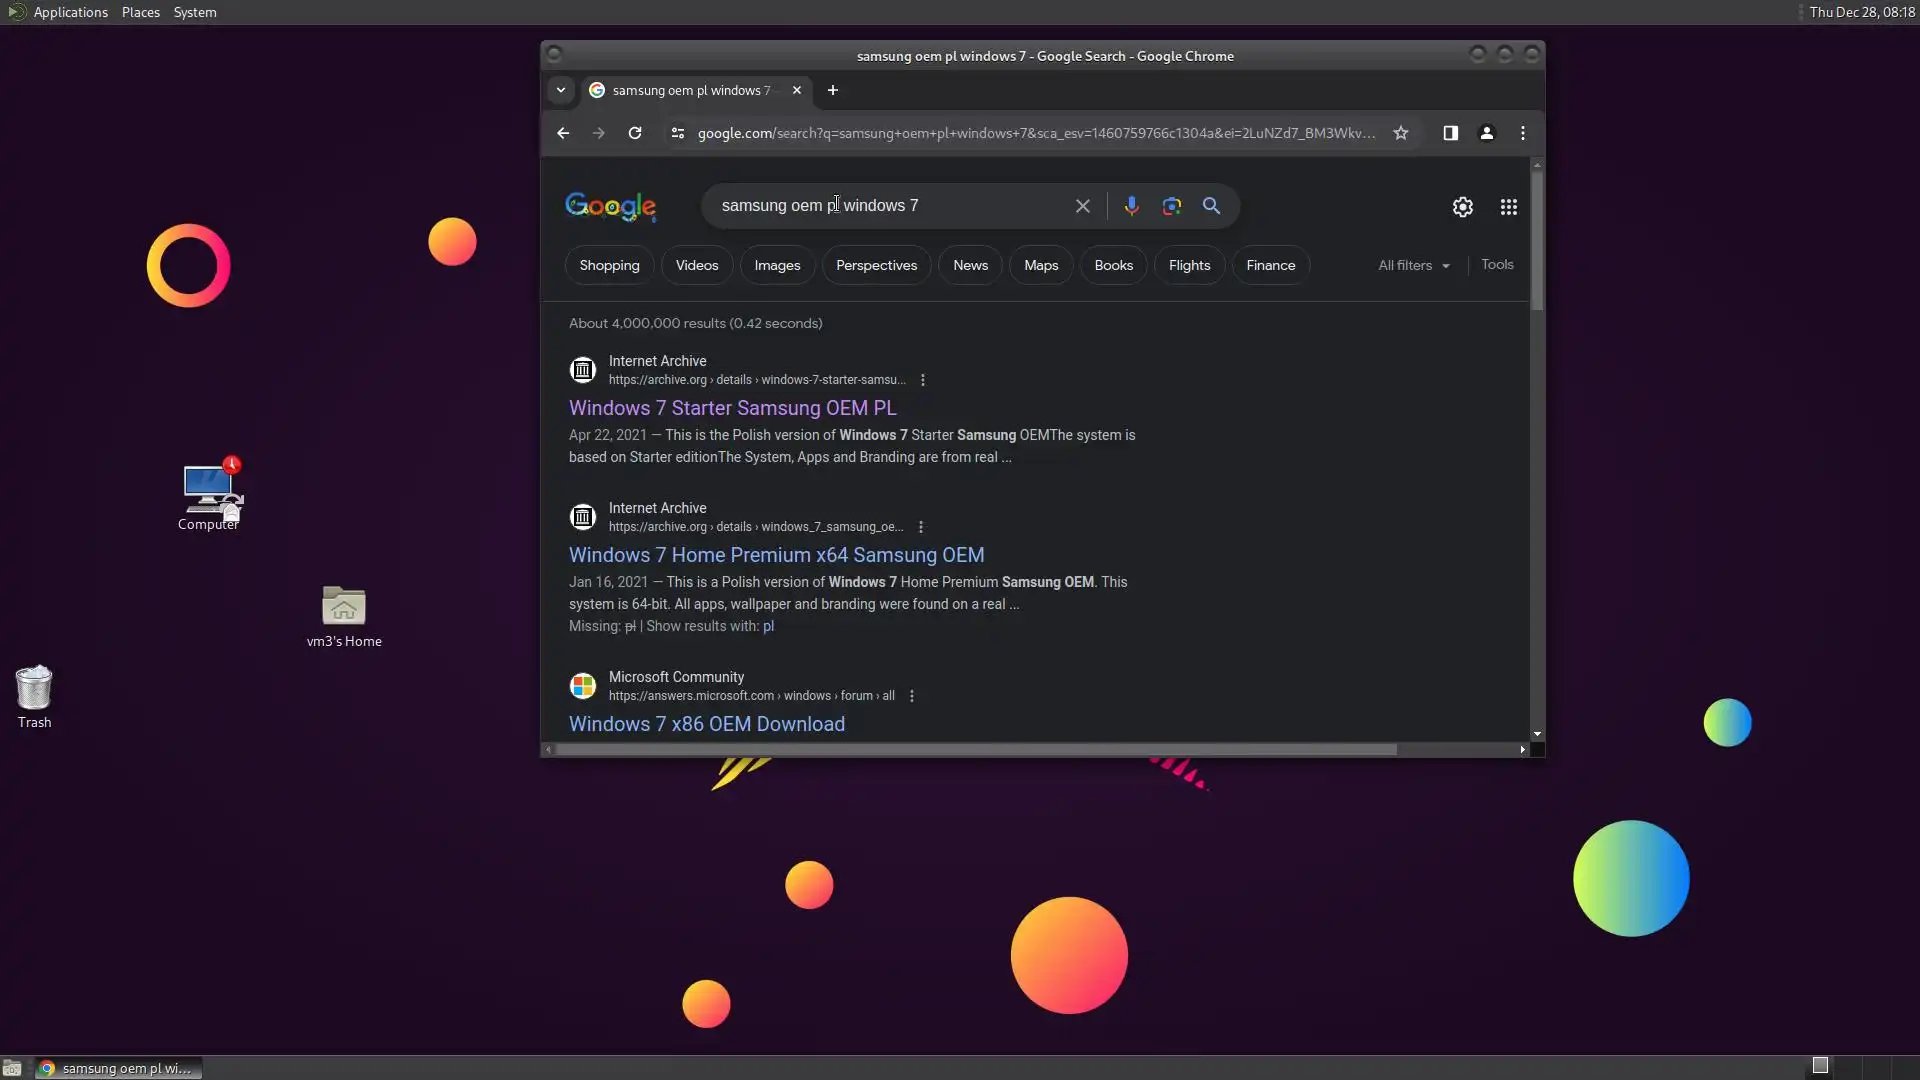Expand the All filters dropdown
1920x1080 pixels.
(1413, 265)
